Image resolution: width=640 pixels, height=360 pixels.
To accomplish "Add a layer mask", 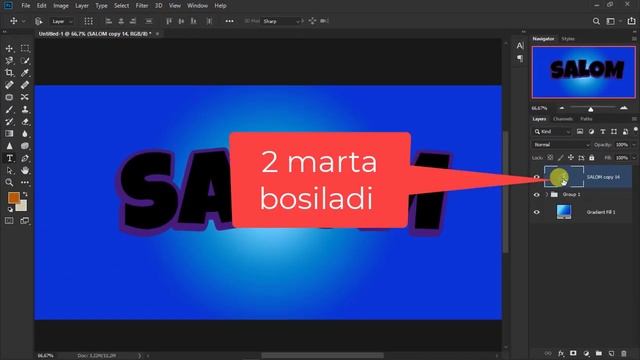I will click(x=573, y=353).
